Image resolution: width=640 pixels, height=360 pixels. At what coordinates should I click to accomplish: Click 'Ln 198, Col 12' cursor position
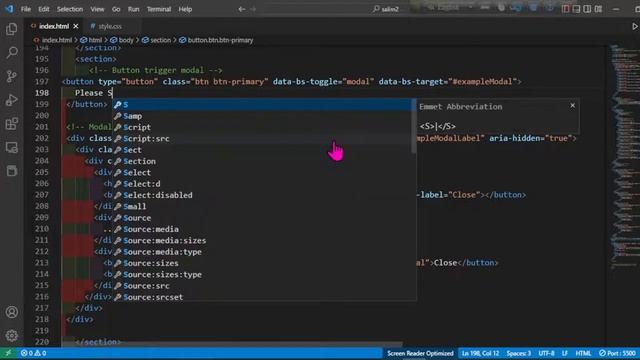point(480,353)
